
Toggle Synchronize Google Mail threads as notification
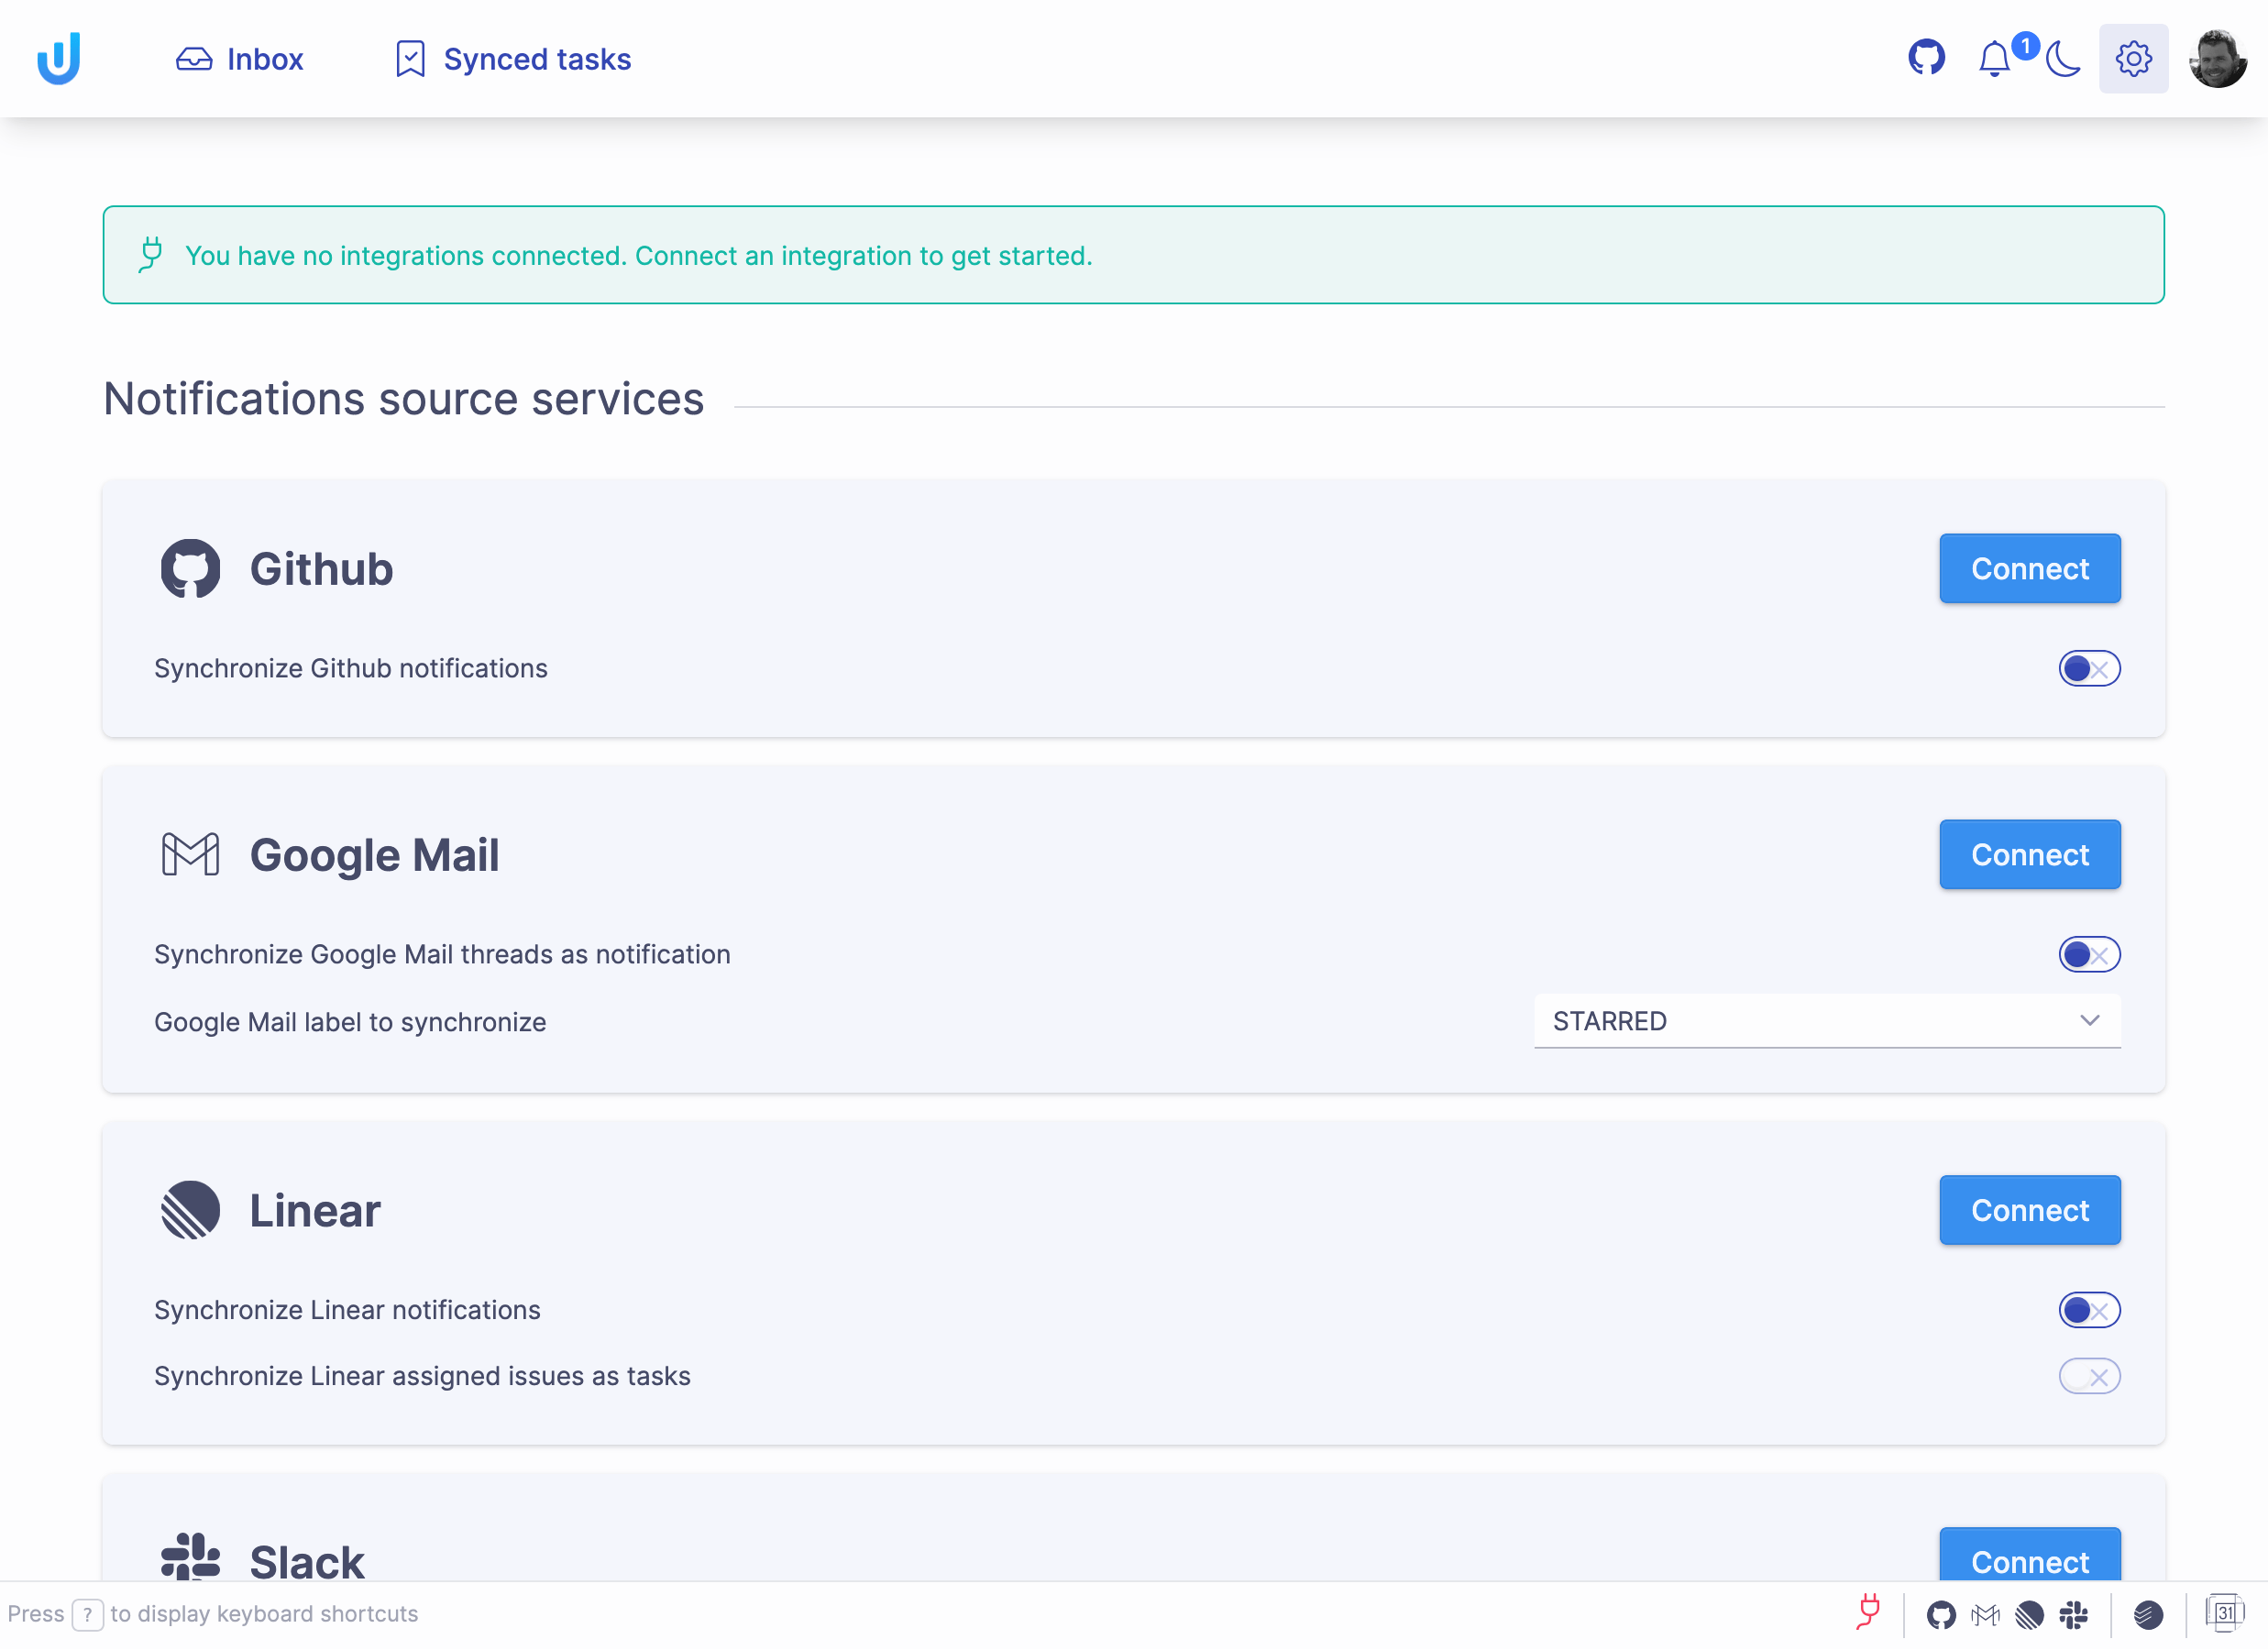(x=2089, y=954)
